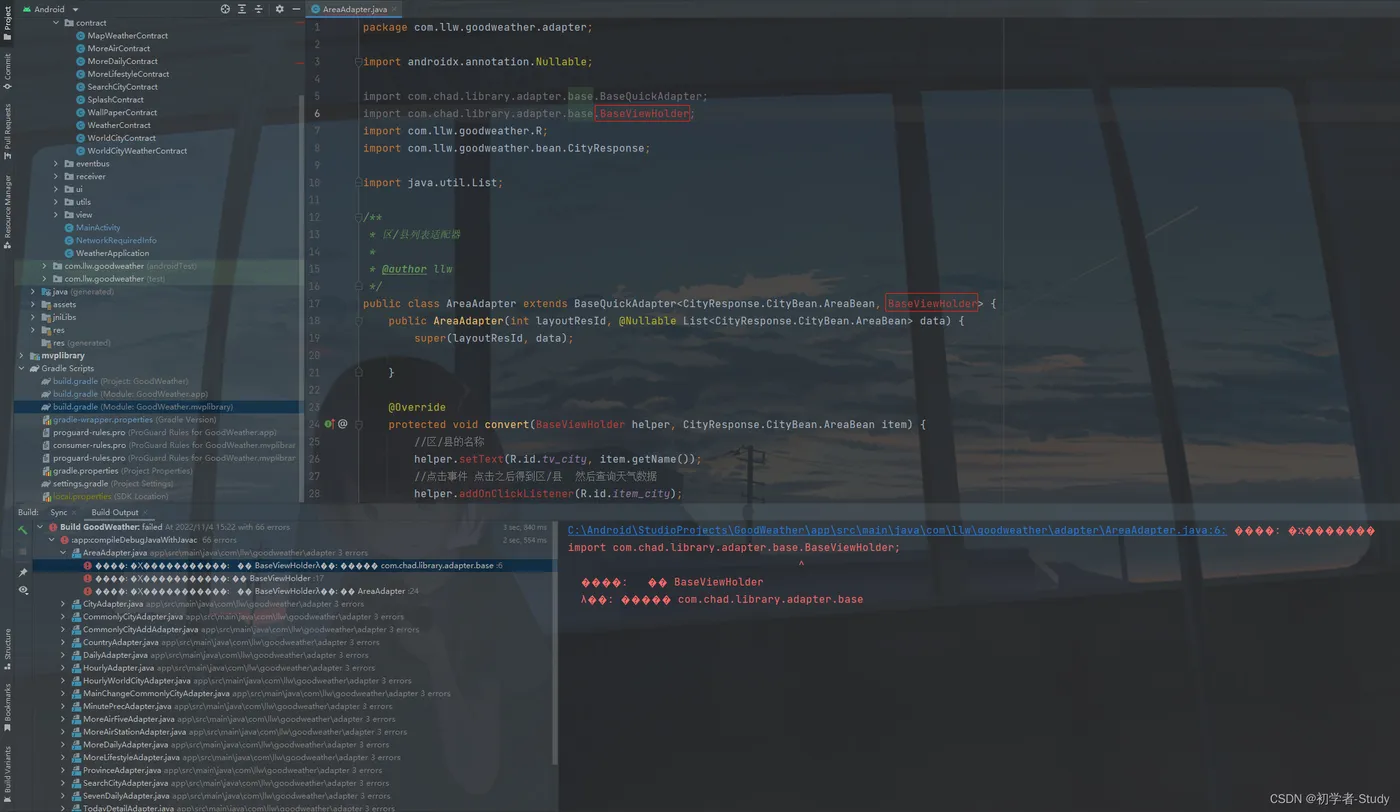This screenshot has width=1400, height=812.
Task: Click the Collapse All icon in Project panel
Action: click(259, 9)
